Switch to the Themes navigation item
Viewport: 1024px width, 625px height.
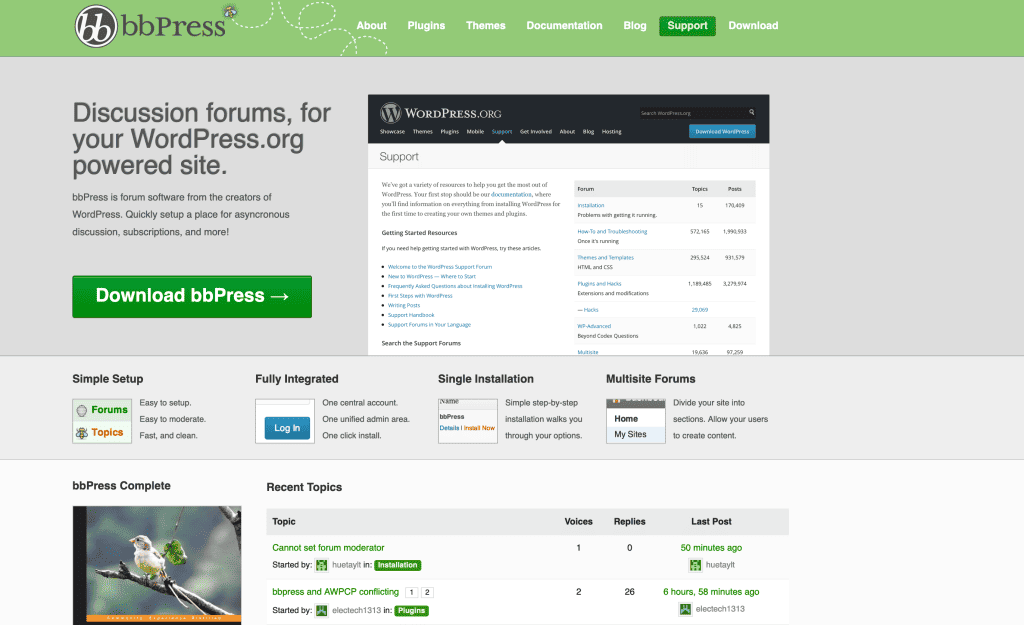point(485,25)
